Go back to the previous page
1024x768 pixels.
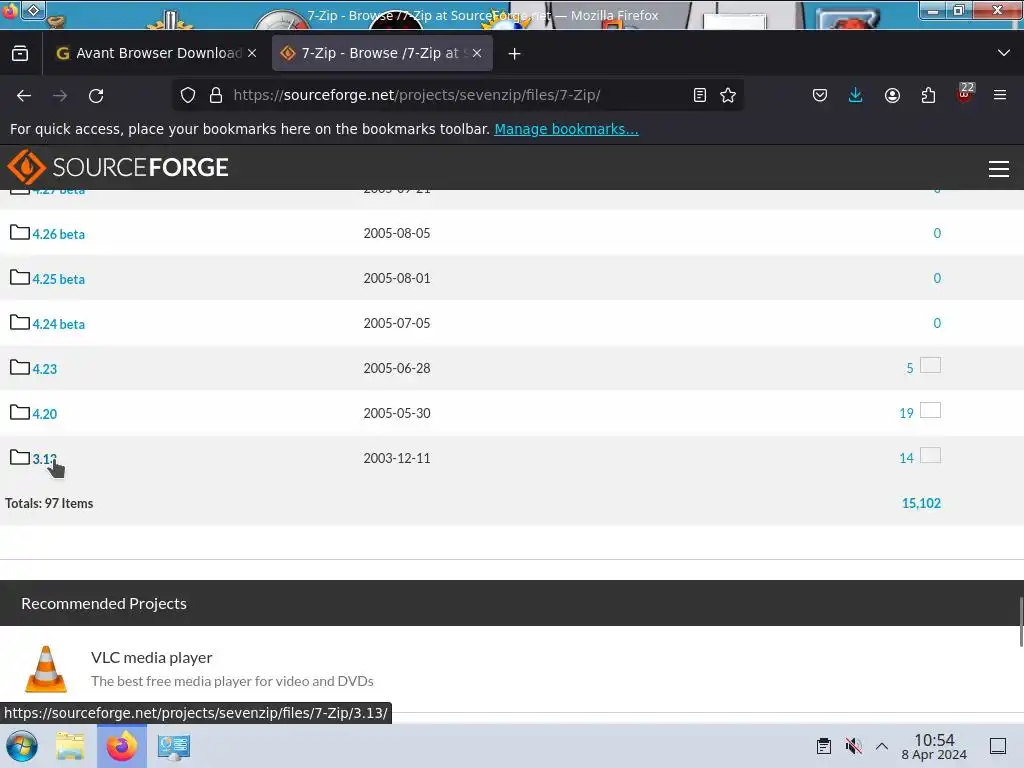24,95
